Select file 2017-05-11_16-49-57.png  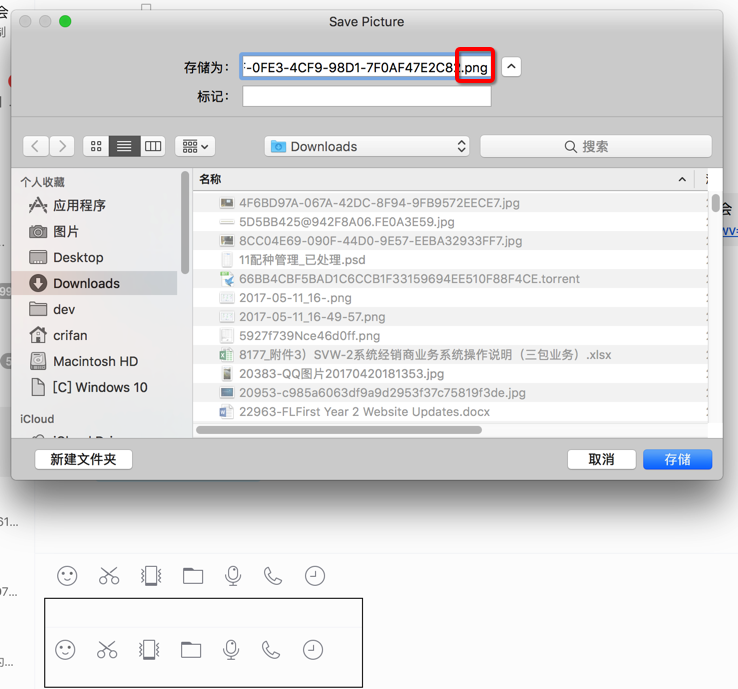pyautogui.click(x=450, y=317)
